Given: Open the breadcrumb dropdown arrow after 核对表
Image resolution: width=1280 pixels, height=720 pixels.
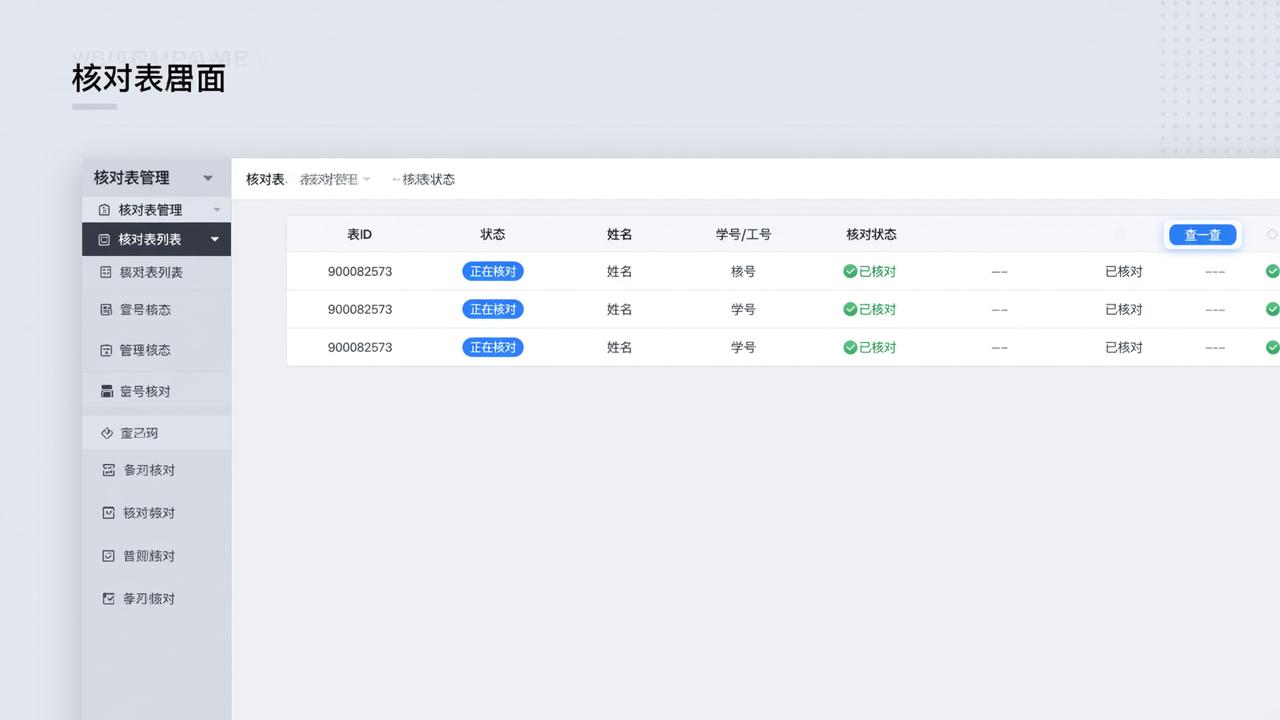Looking at the screenshot, I should pyautogui.click(x=367, y=180).
